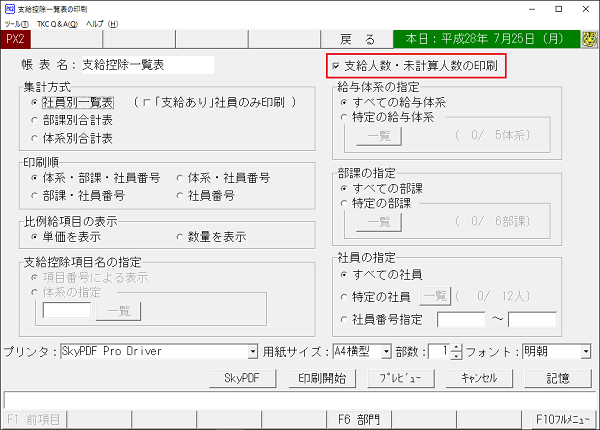Image resolution: width=600 pixels, height=430 pixels.
Task: Click F1 前項目 function key button
Action: click(34, 420)
